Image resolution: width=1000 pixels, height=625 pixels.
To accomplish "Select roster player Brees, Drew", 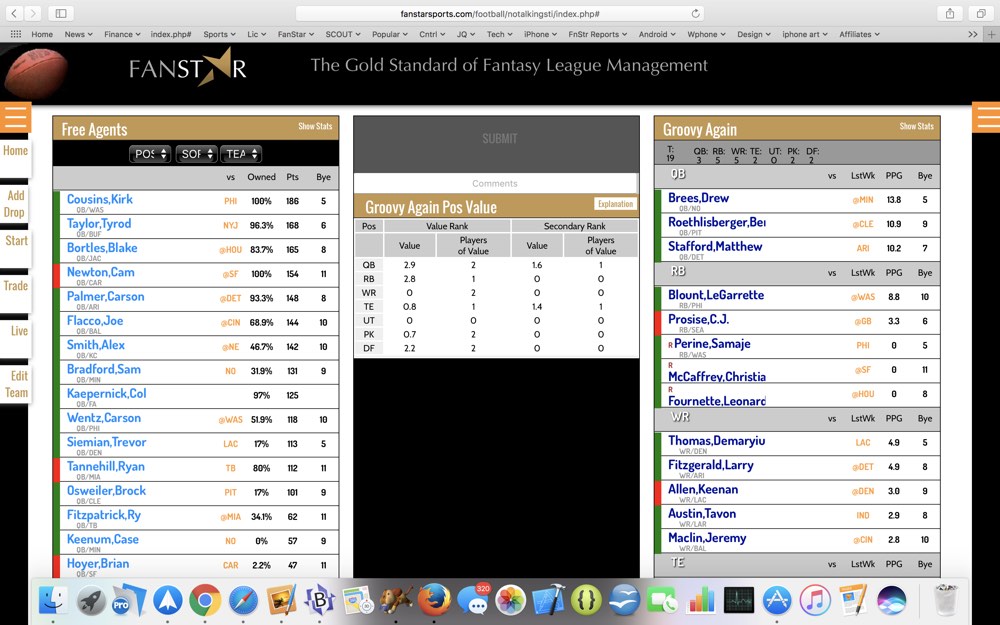I will pyautogui.click(x=698, y=198).
